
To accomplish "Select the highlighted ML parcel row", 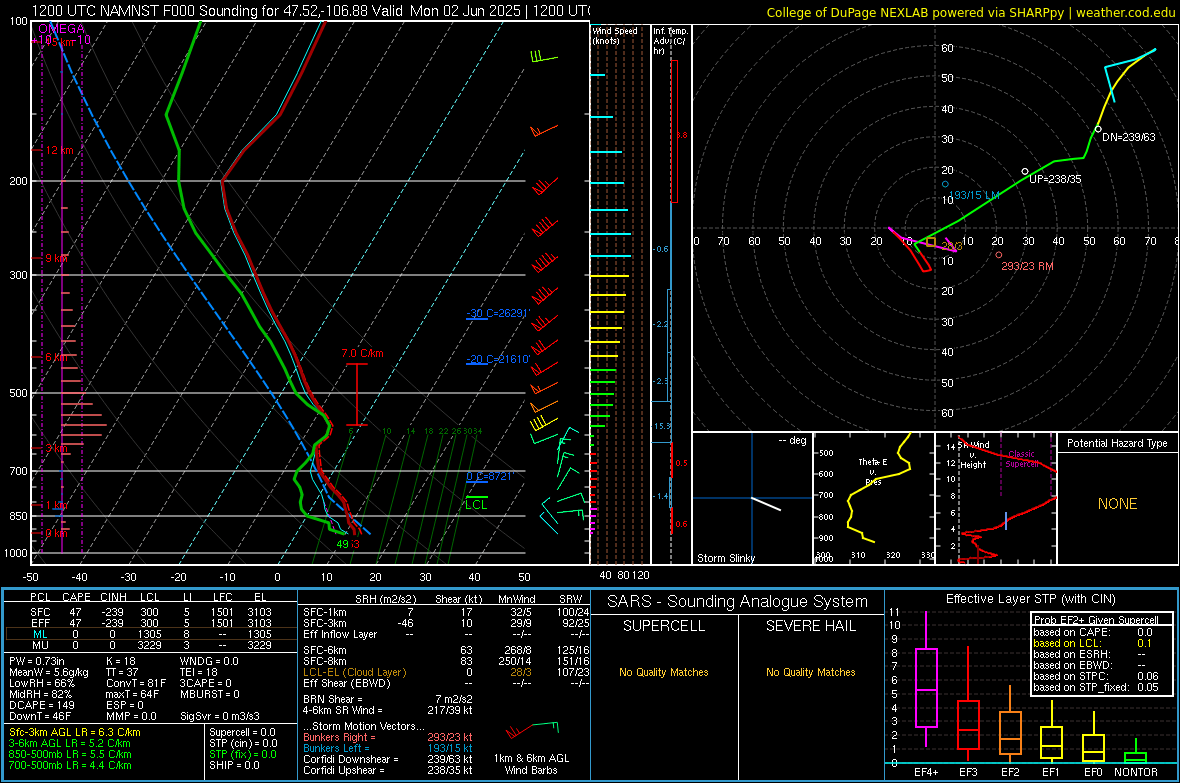I will (150, 634).
